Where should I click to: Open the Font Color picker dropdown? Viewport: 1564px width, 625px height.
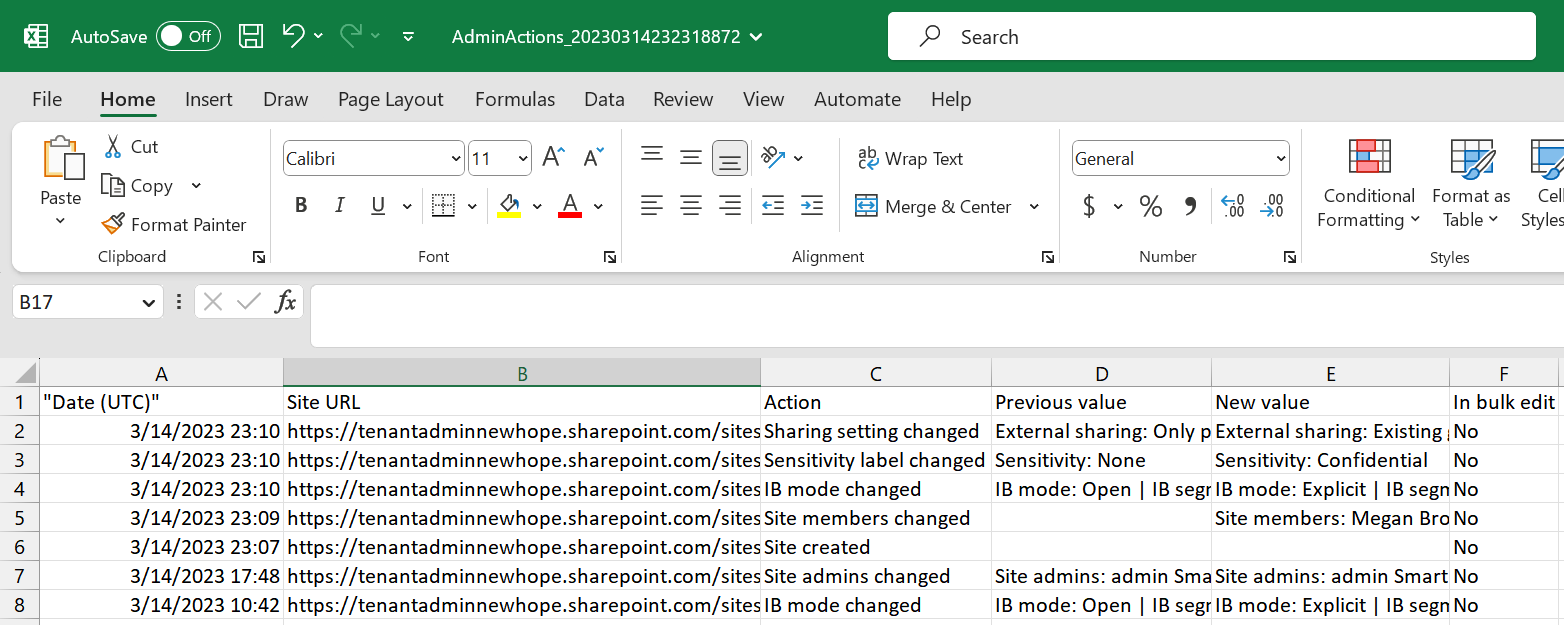coord(597,206)
